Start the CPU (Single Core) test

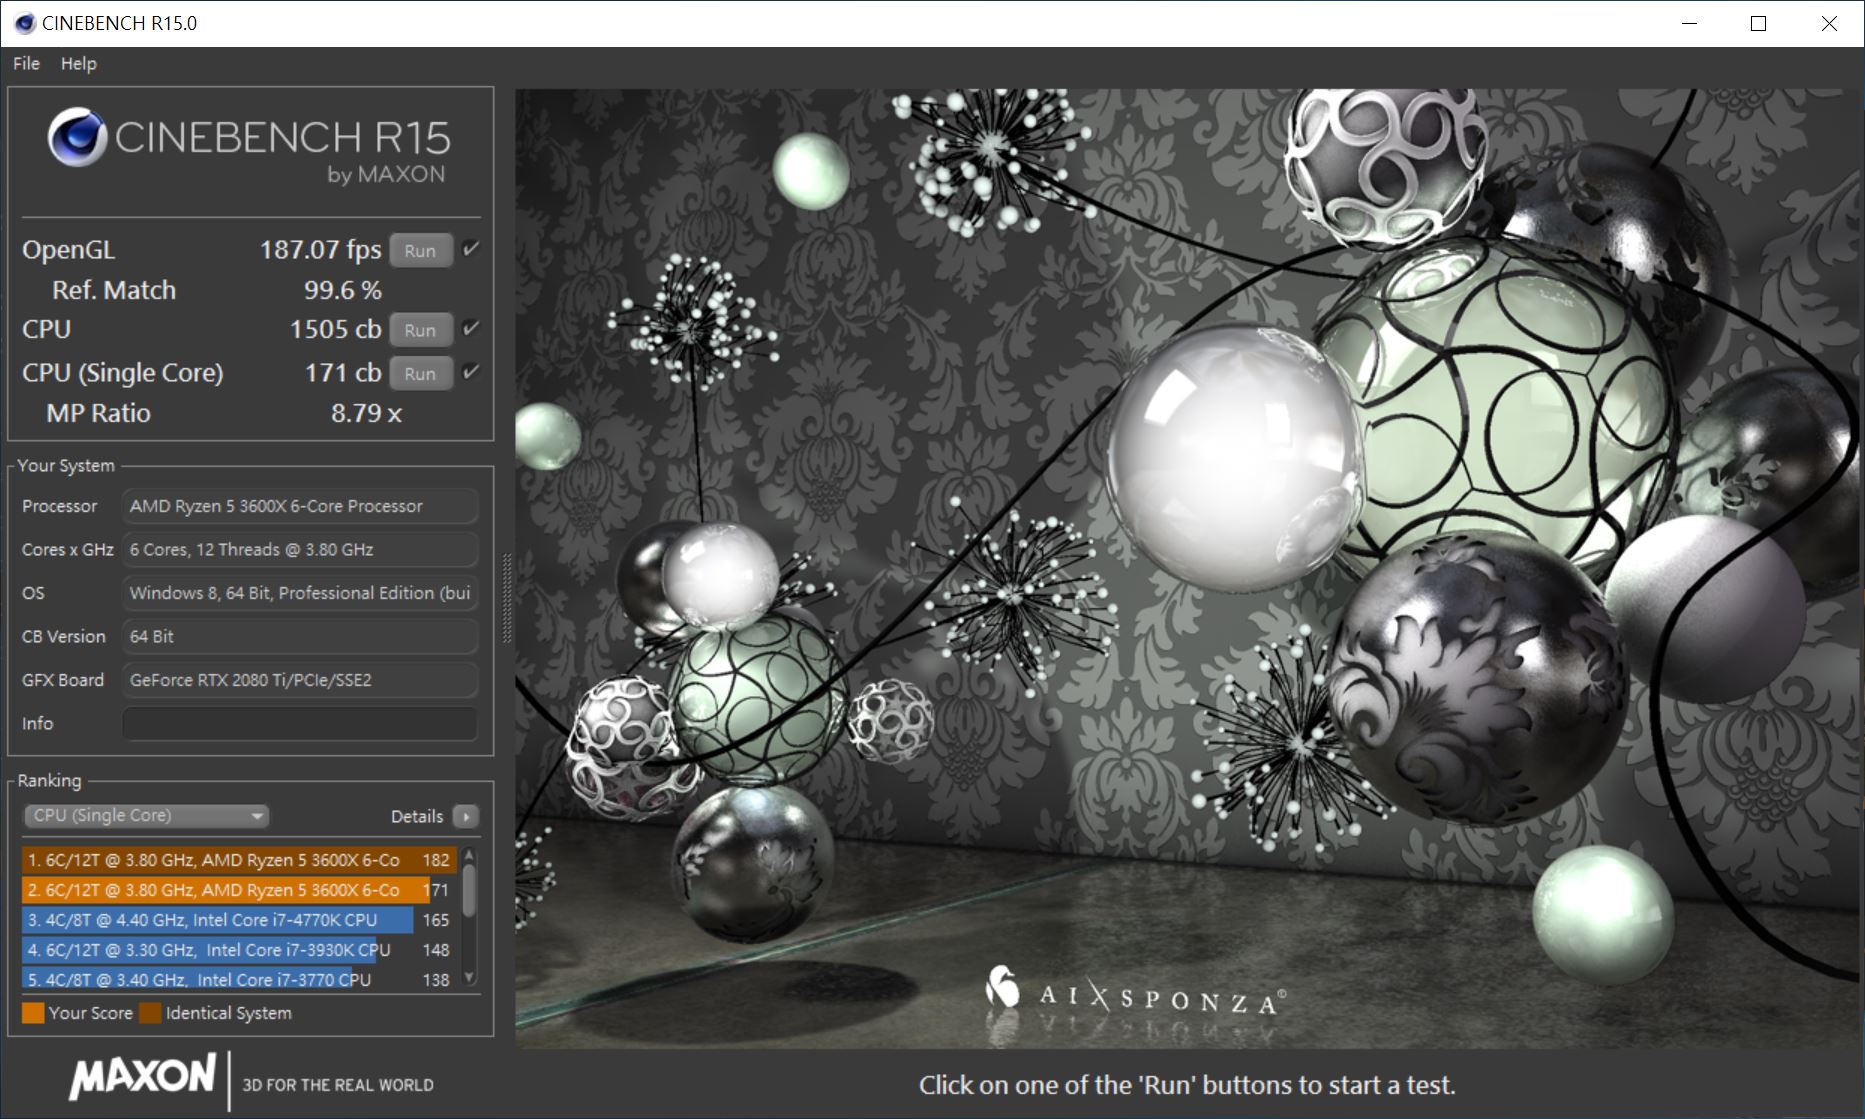click(x=420, y=373)
